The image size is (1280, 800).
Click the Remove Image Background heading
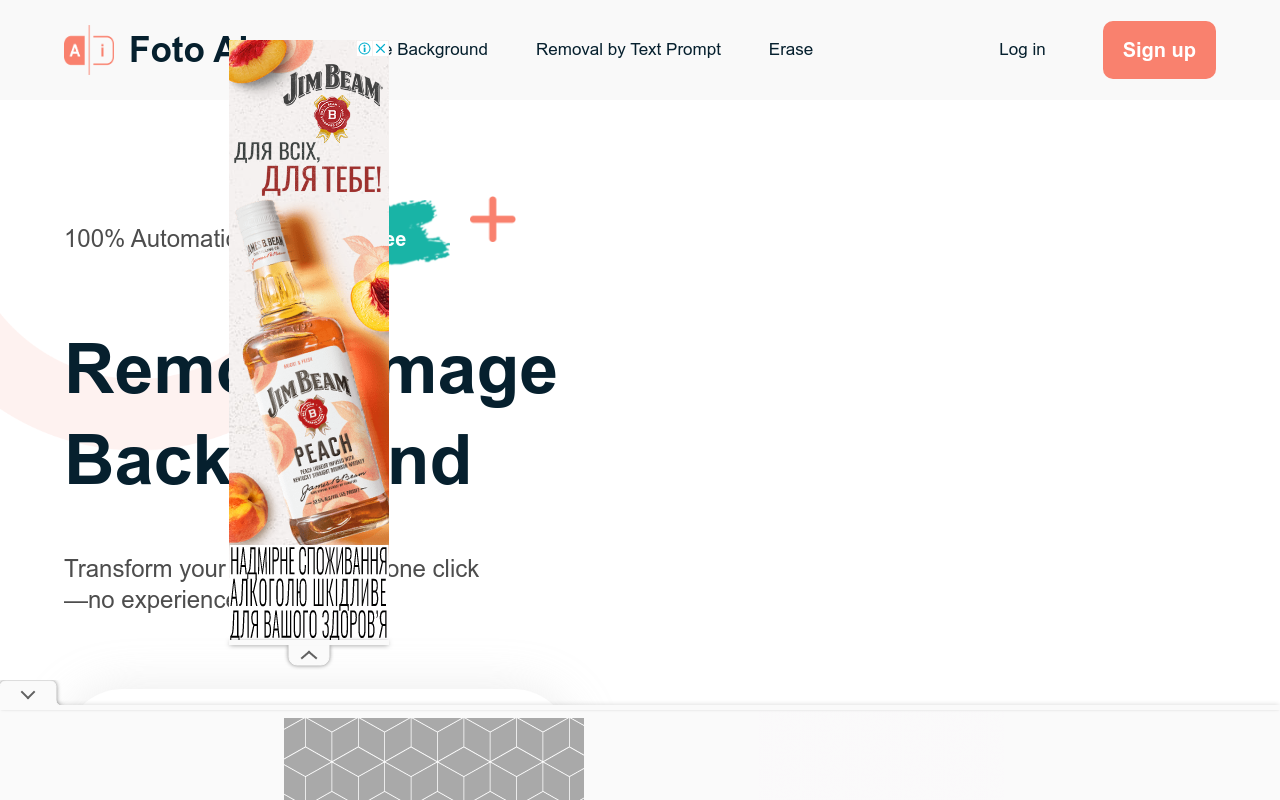[x=310, y=414]
